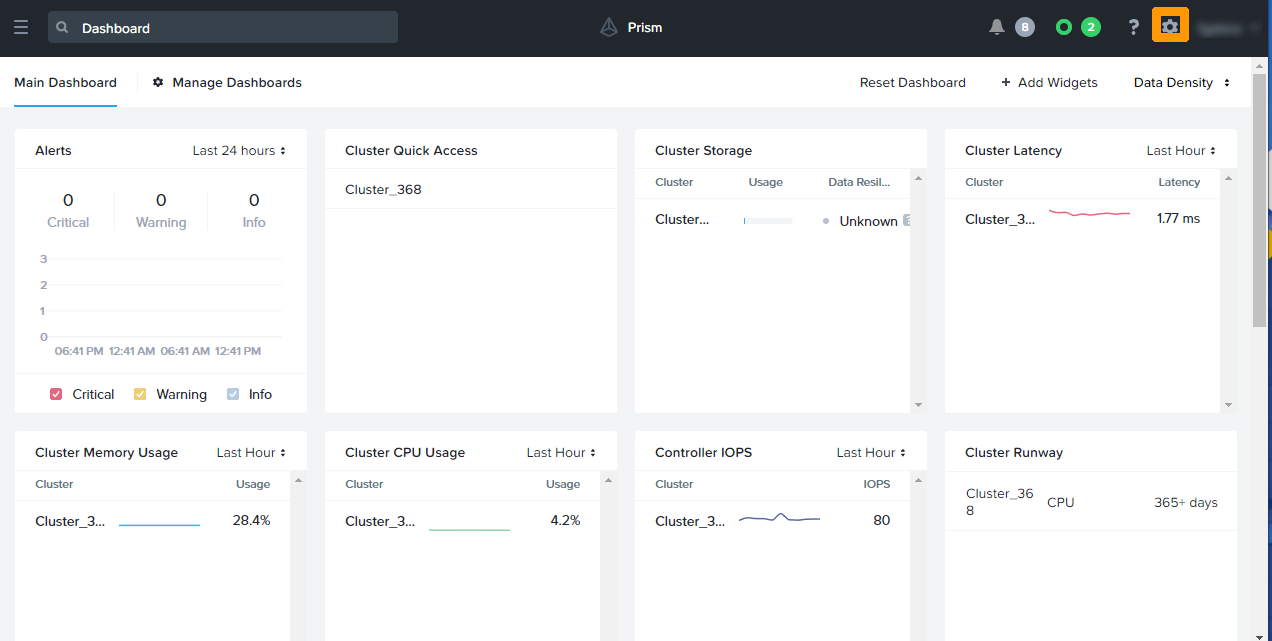
Task: Open Cluster_368 from Cluster Quick Access
Action: 384,188
